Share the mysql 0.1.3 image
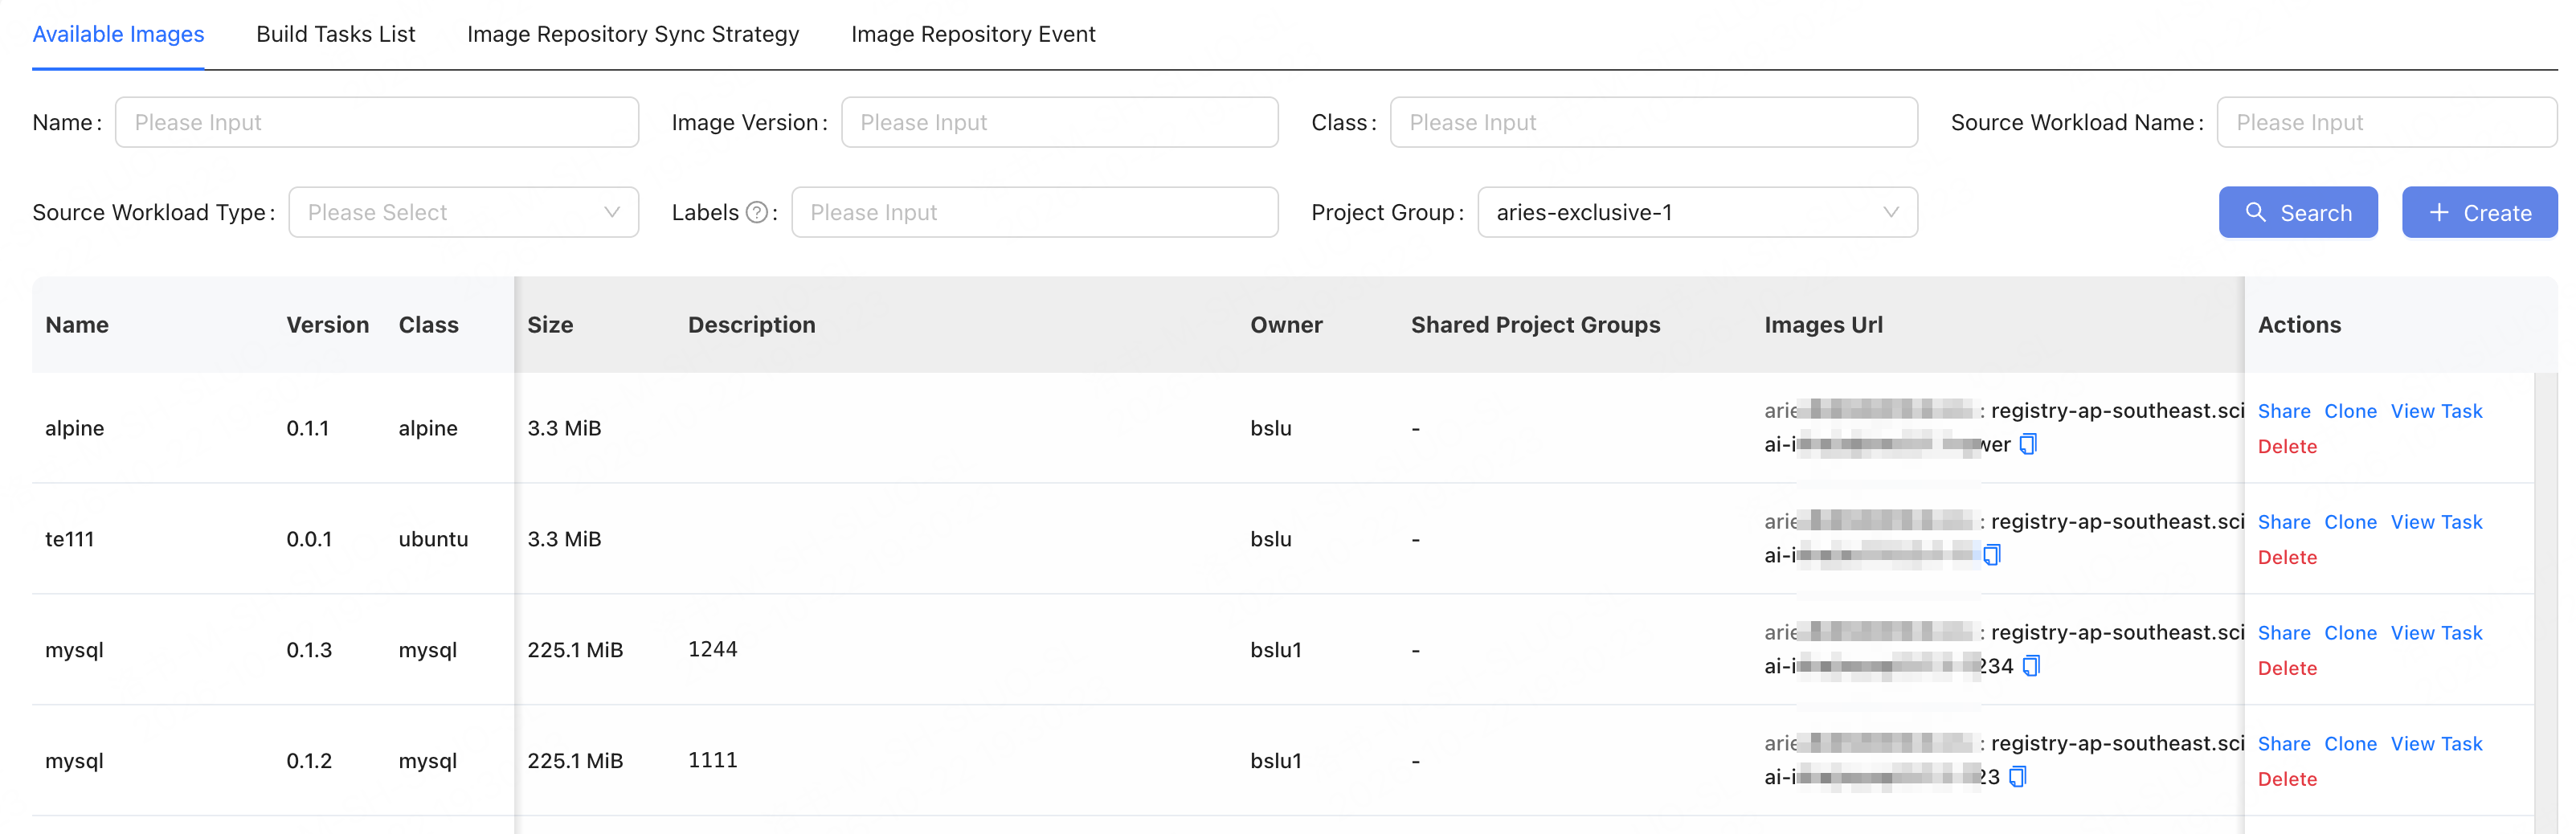The height and width of the screenshot is (834, 2576). coord(2284,633)
